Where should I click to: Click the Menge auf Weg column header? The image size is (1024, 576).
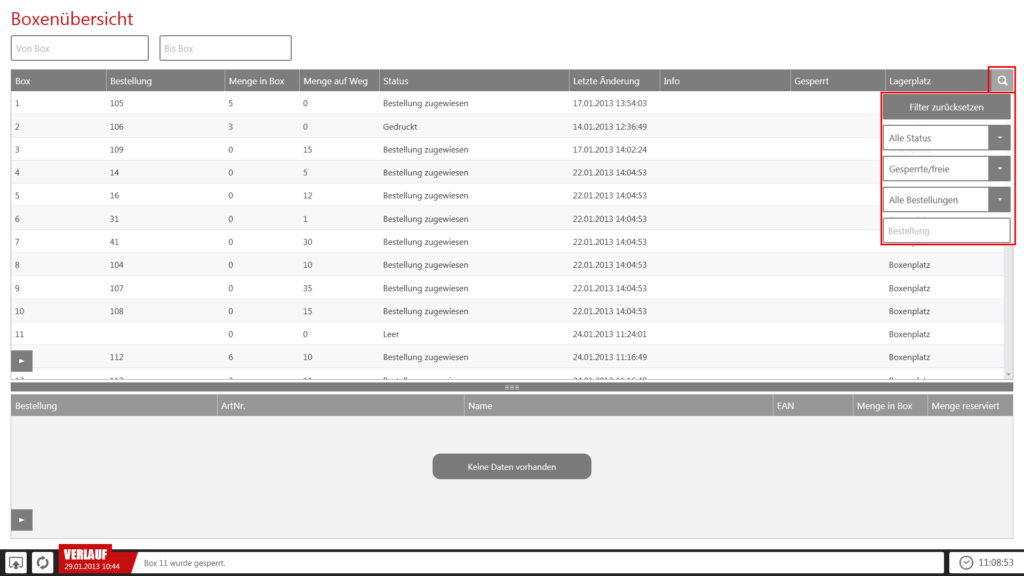[x=337, y=81]
